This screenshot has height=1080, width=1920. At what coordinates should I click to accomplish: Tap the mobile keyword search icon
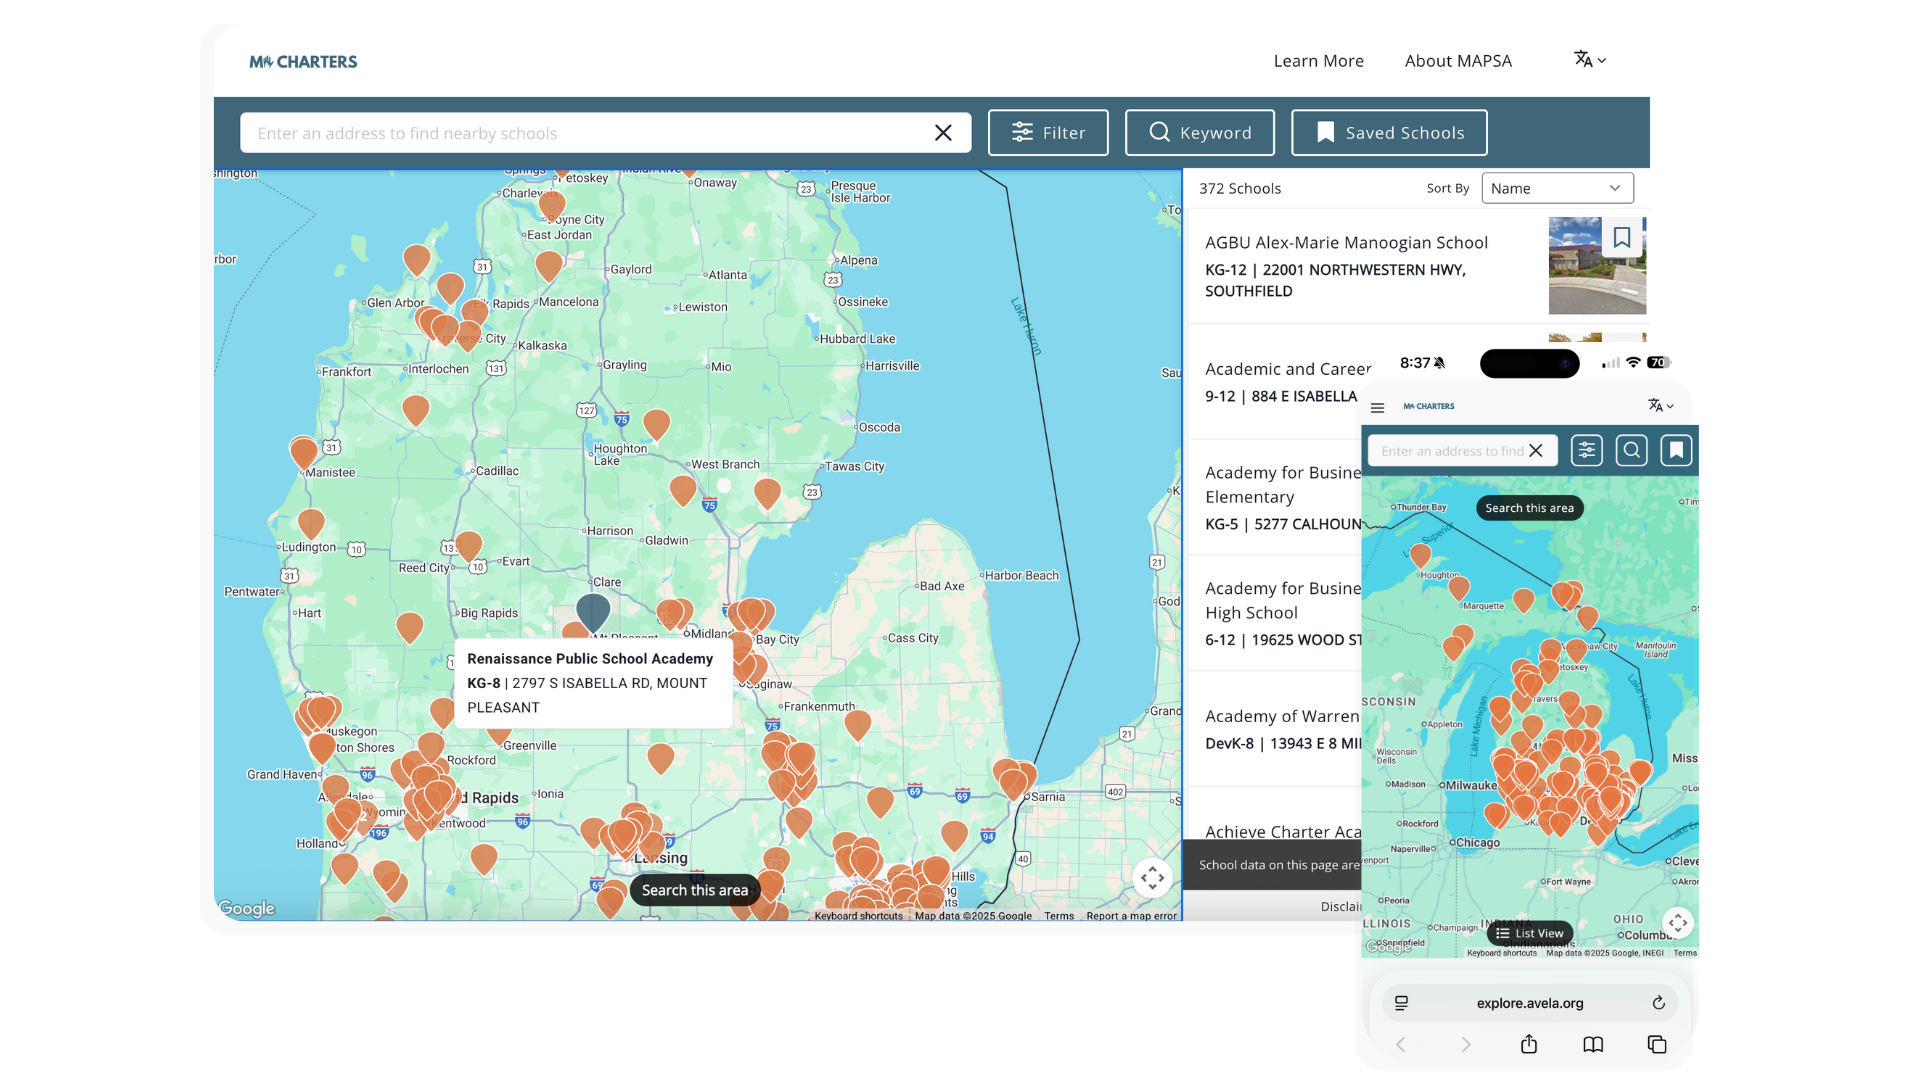(1631, 451)
